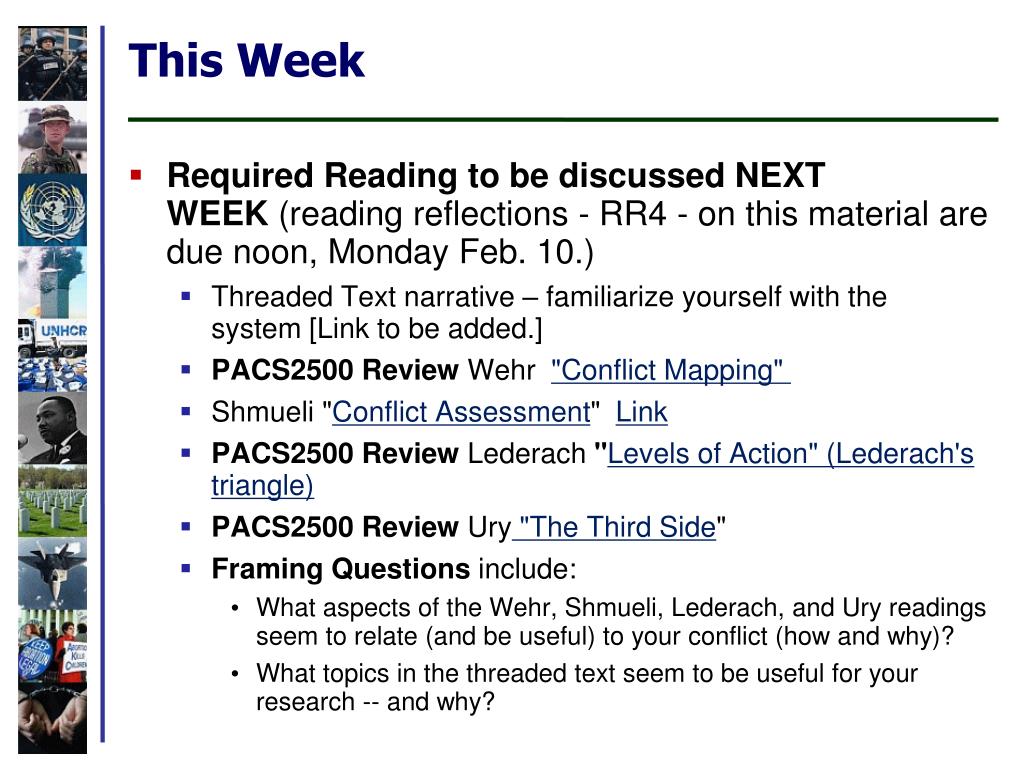Click the protest signs photo
Image resolution: width=1024 pixels, height=768 pixels.
[52, 647]
